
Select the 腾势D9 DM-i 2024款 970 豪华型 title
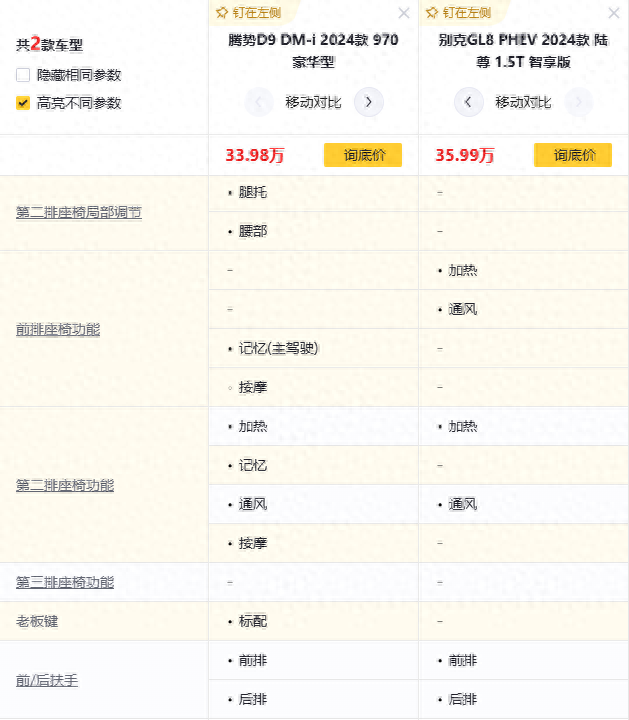click(313, 51)
